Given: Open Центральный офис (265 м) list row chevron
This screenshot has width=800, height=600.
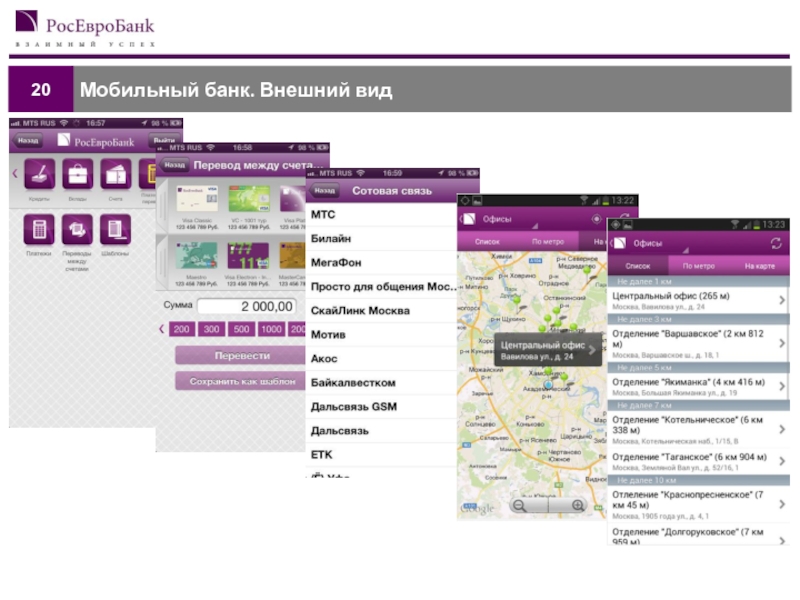Looking at the screenshot, I should (782, 301).
